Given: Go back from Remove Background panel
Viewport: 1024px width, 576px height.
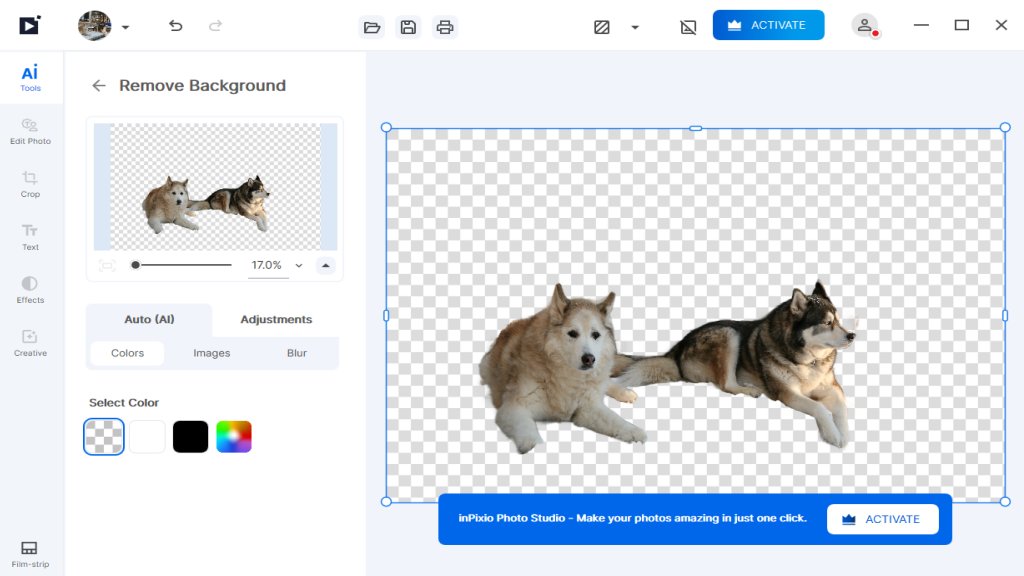Looking at the screenshot, I should [98, 86].
